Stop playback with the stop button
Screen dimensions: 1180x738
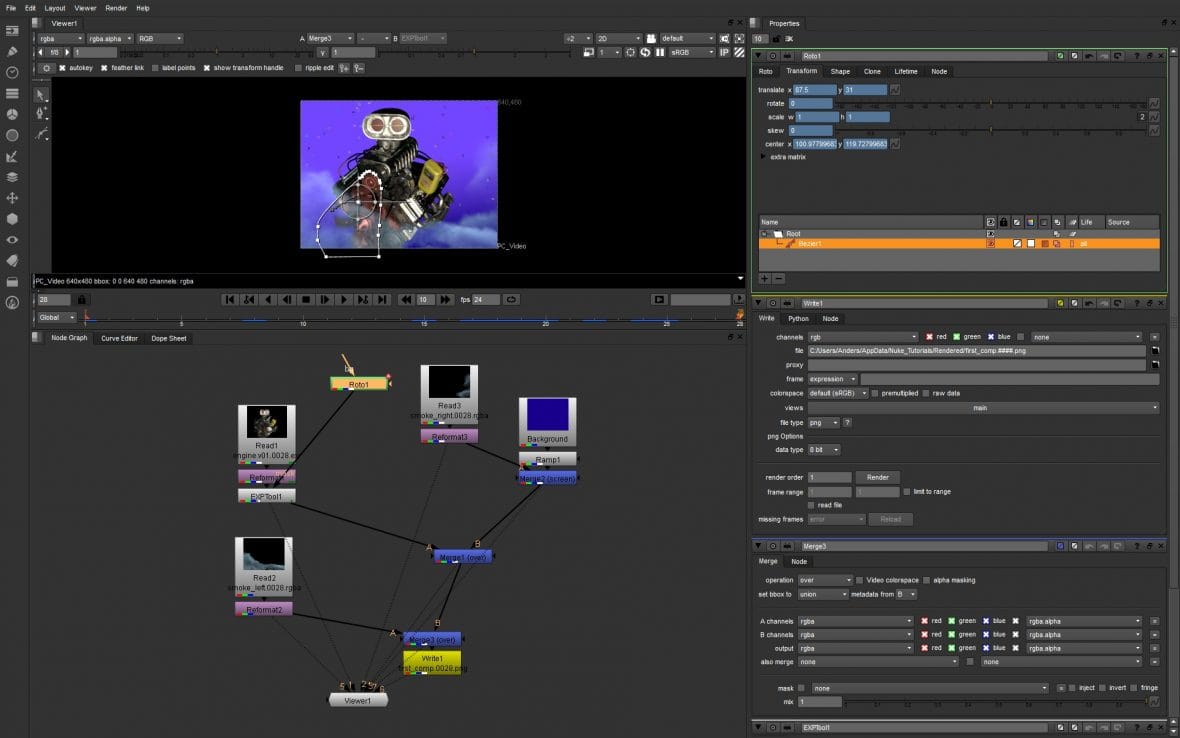[x=306, y=299]
